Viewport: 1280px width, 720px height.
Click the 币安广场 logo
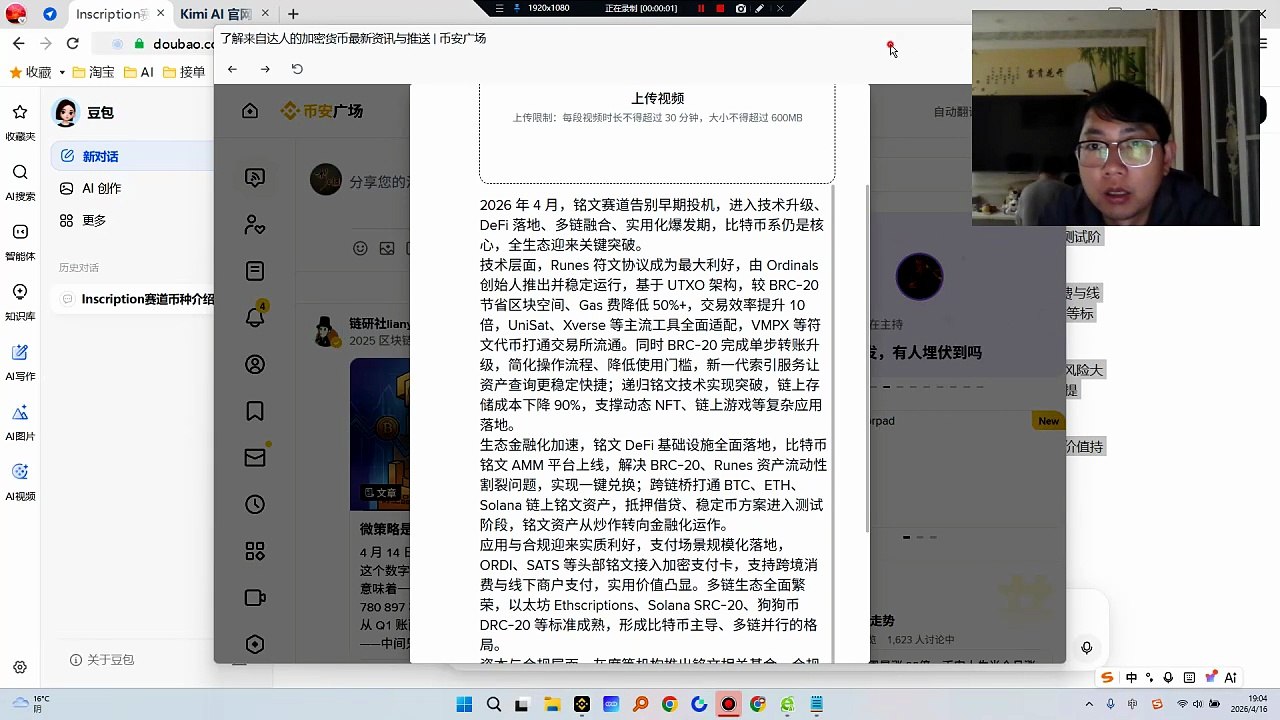point(321,111)
